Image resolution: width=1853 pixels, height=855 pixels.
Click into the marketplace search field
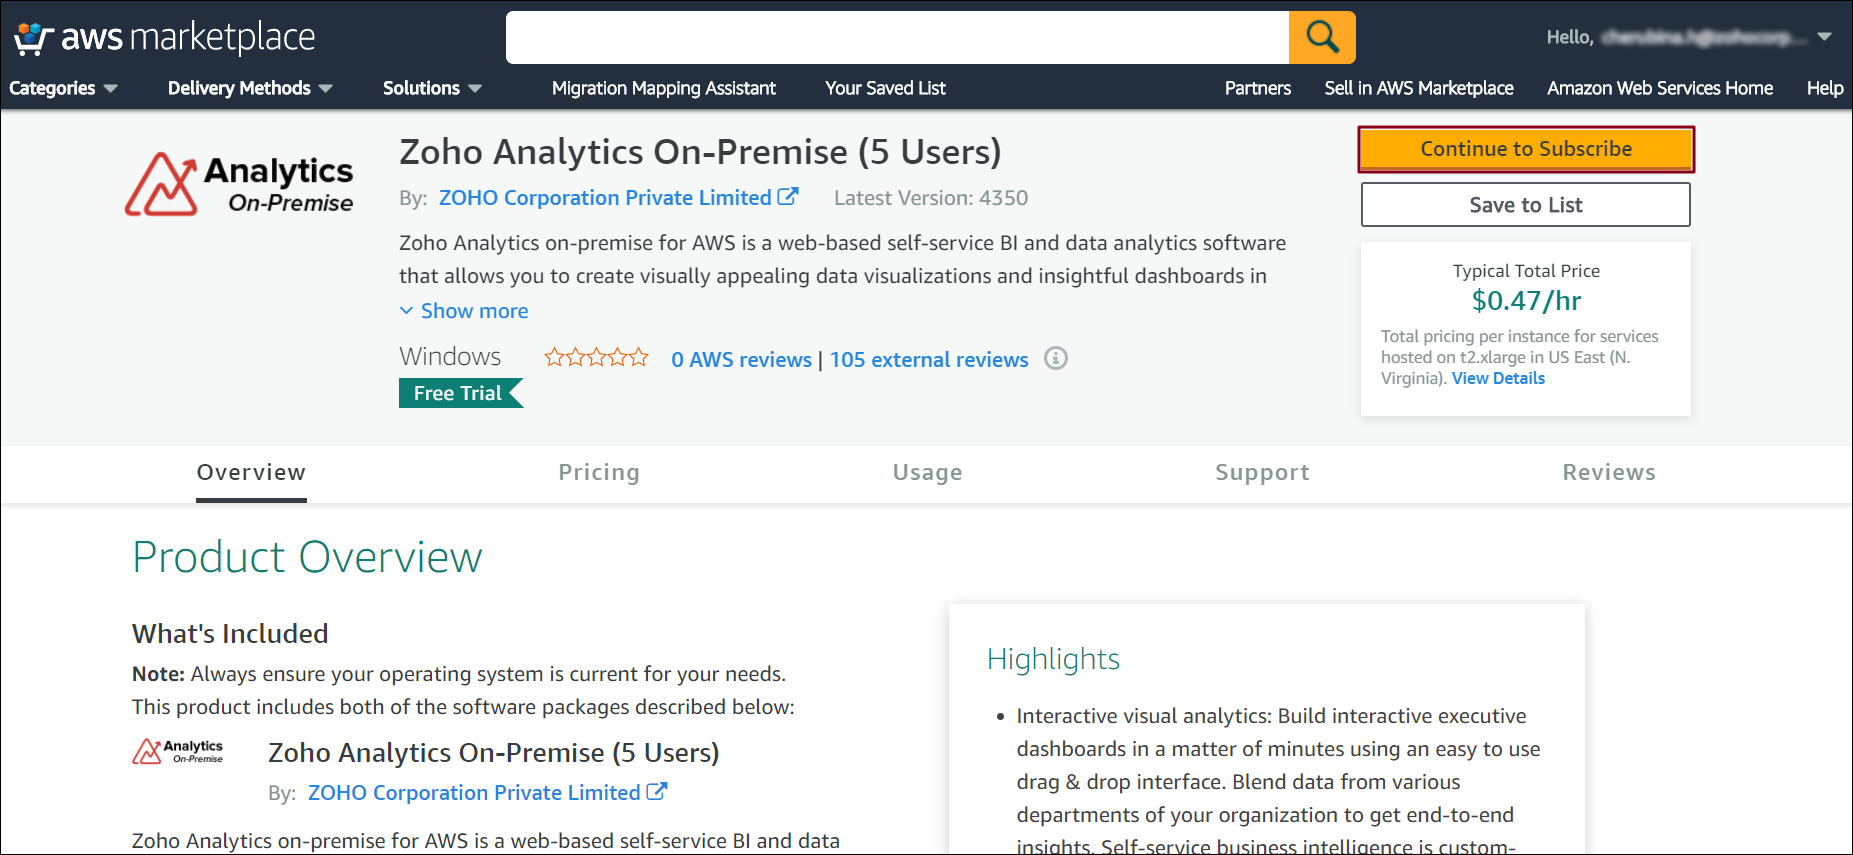(897, 38)
